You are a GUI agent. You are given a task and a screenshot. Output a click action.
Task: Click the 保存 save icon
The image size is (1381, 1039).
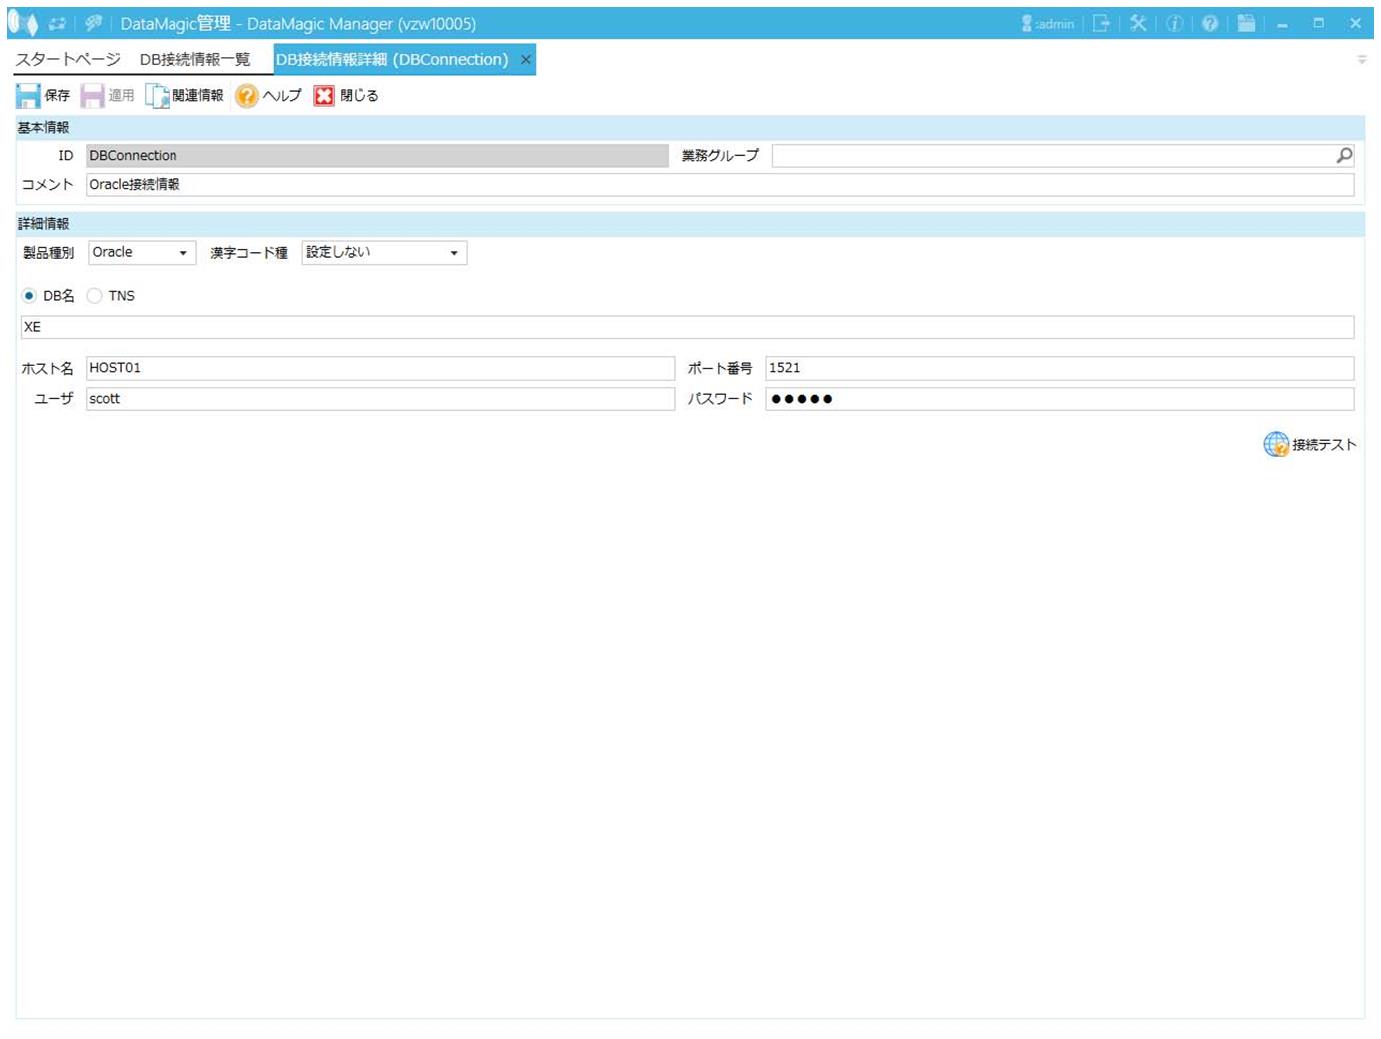[29, 96]
